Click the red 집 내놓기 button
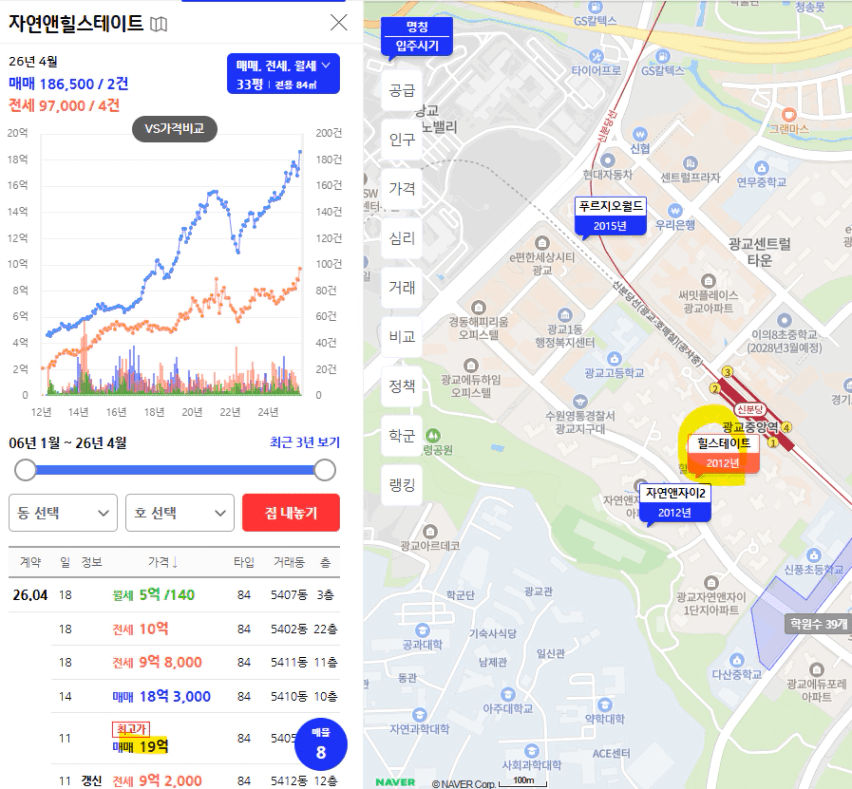Image resolution: width=852 pixels, height=789 pixels. (291, 512)
